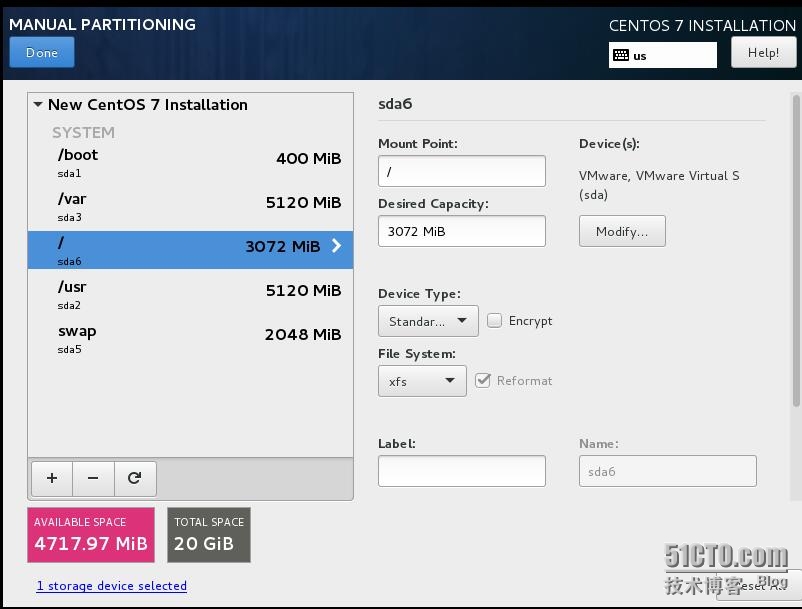Add a new mount point with the plus icon
Screen dimensions: 802x609
[51, 479]
